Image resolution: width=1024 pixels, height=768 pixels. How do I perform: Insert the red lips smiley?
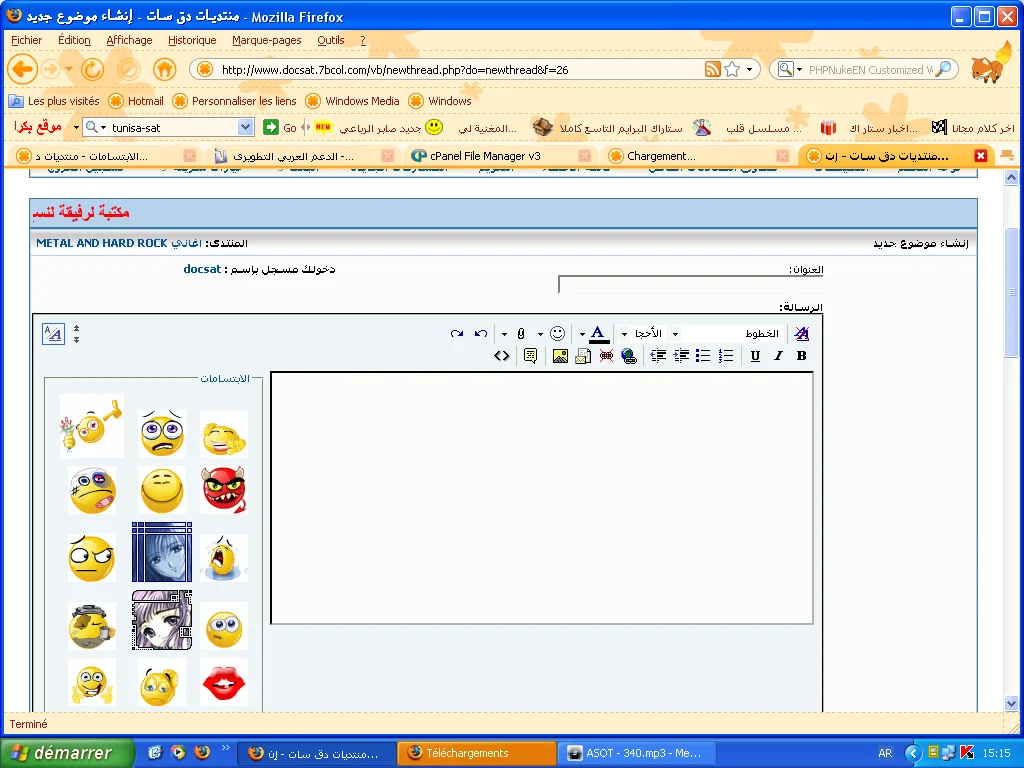[x=224, y=681]
